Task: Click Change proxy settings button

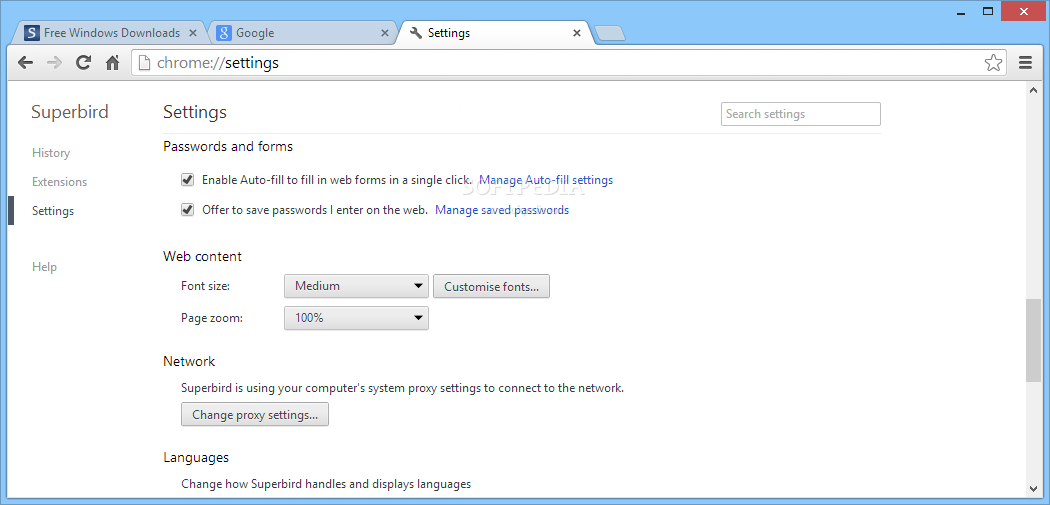Action: click(x=254, y=415)
